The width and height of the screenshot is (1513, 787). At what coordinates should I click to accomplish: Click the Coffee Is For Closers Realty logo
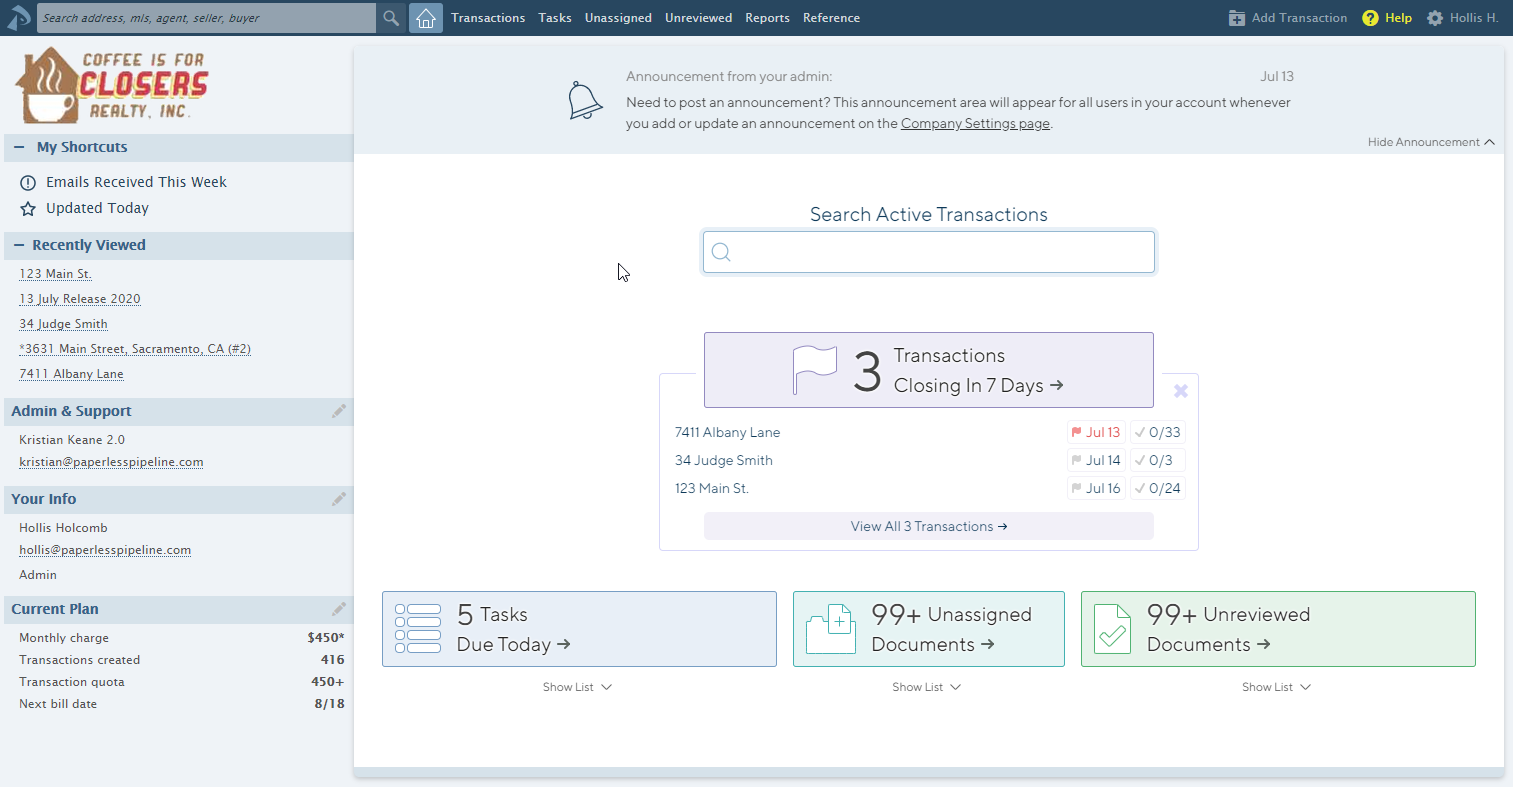[112, 86]
